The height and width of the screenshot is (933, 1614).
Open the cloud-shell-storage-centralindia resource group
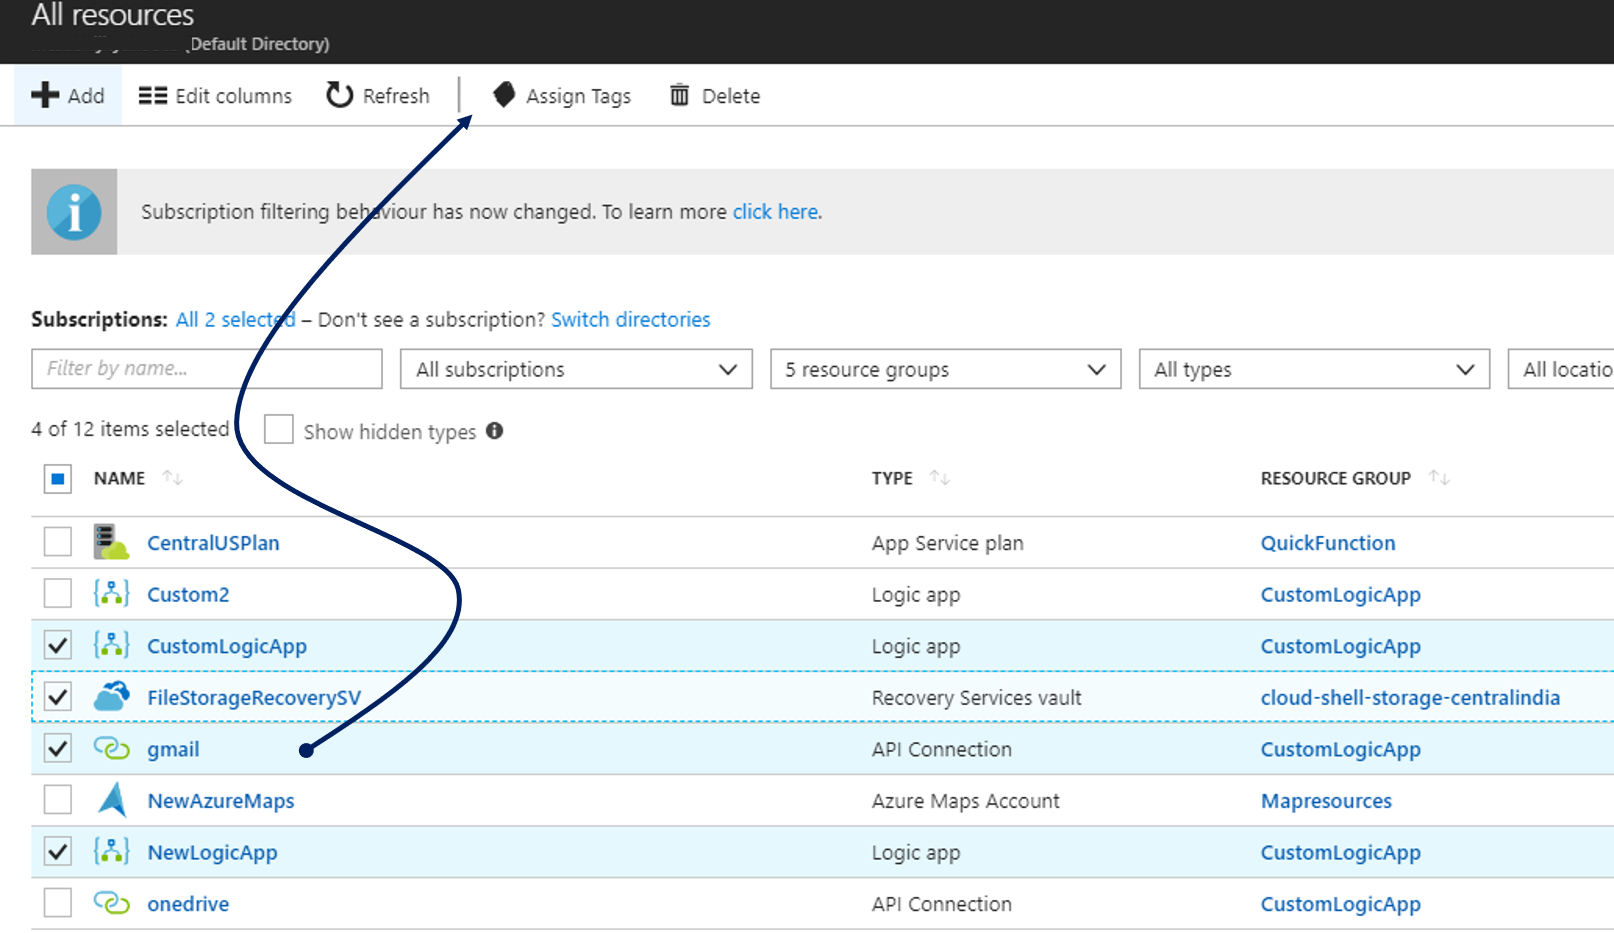pyautogui.click(x=1410, y=697)
